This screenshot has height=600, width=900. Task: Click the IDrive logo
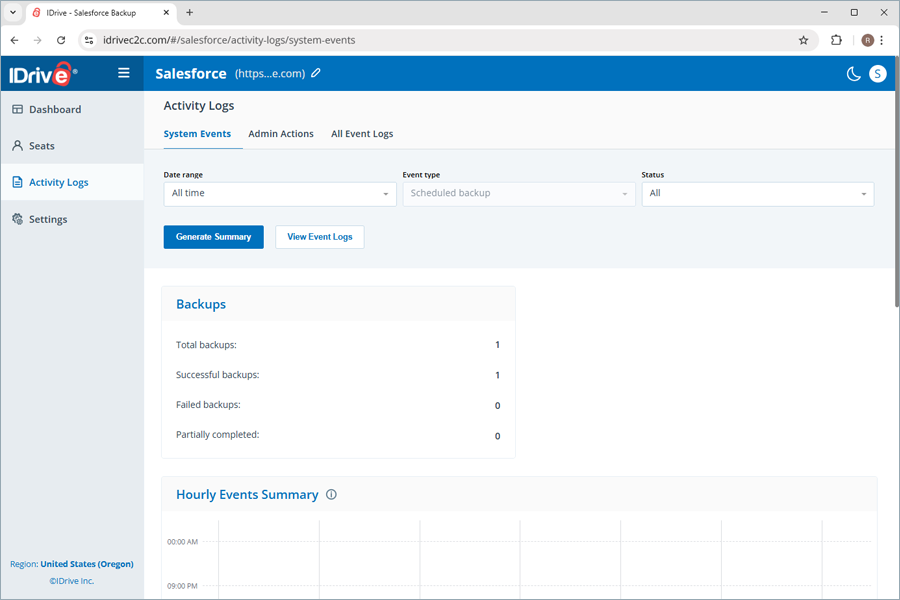tap(42, 74)
